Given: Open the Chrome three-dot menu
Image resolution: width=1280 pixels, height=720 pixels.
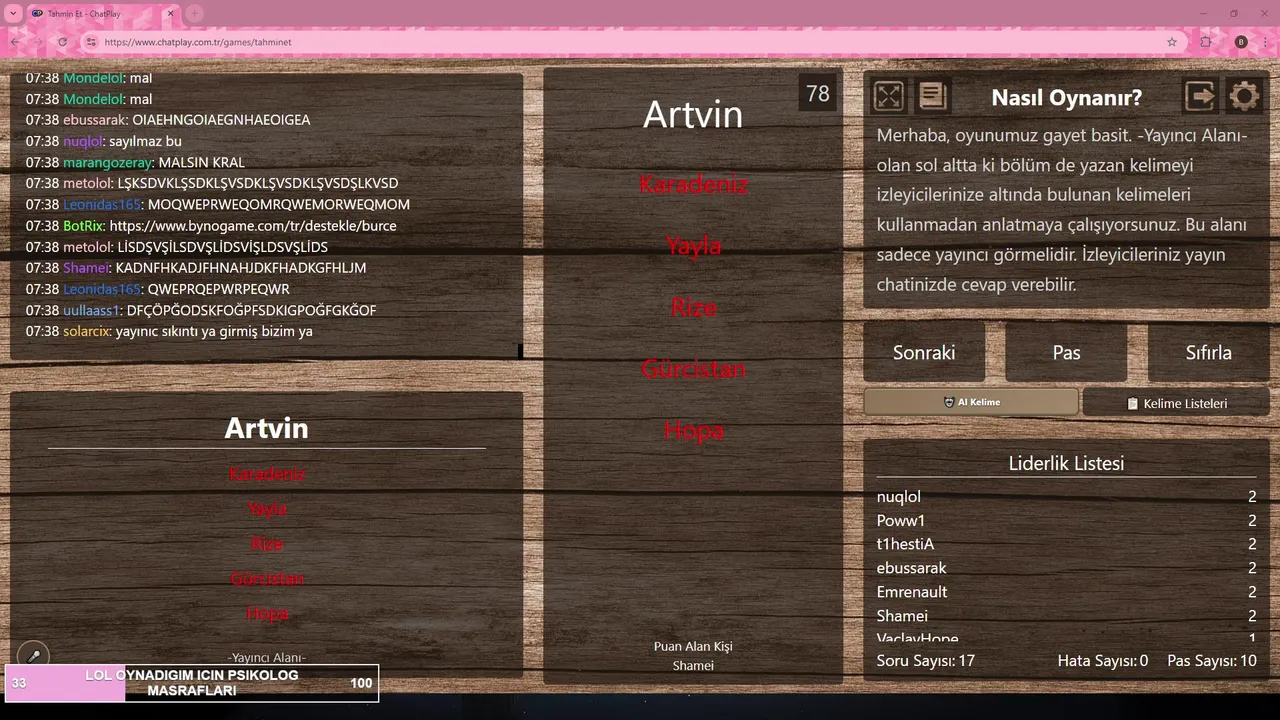Looking at the screenshot, I should pos(1264,42).
